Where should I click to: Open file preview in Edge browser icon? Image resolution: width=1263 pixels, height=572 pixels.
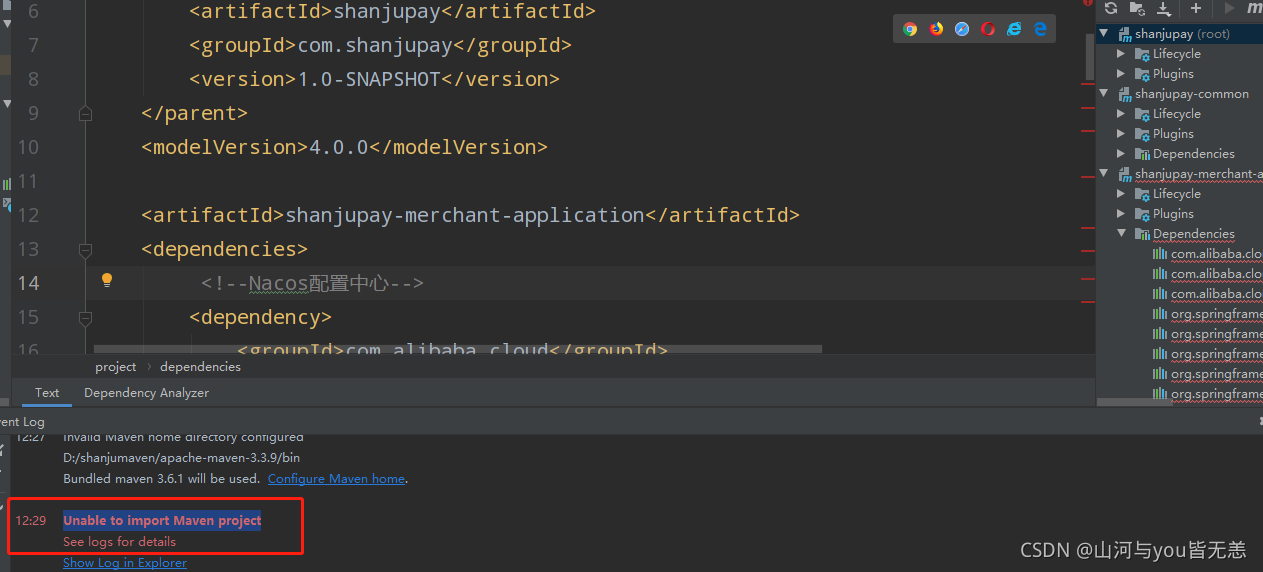pyautogui.click(x=1040, y=29)
